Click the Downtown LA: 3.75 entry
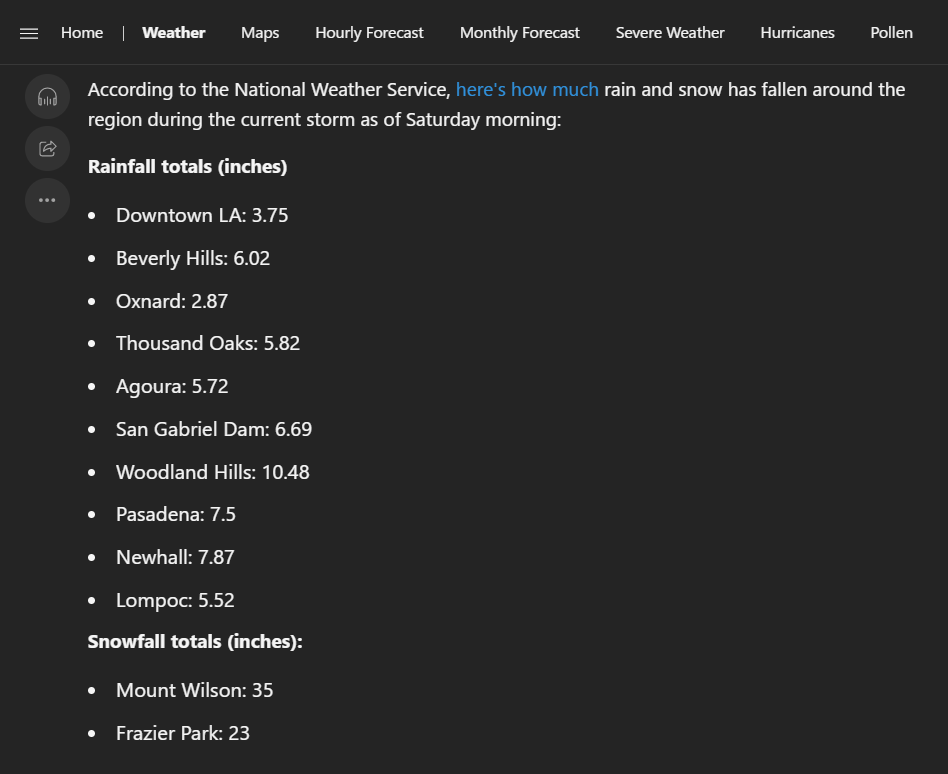 [x=202, y=216]
